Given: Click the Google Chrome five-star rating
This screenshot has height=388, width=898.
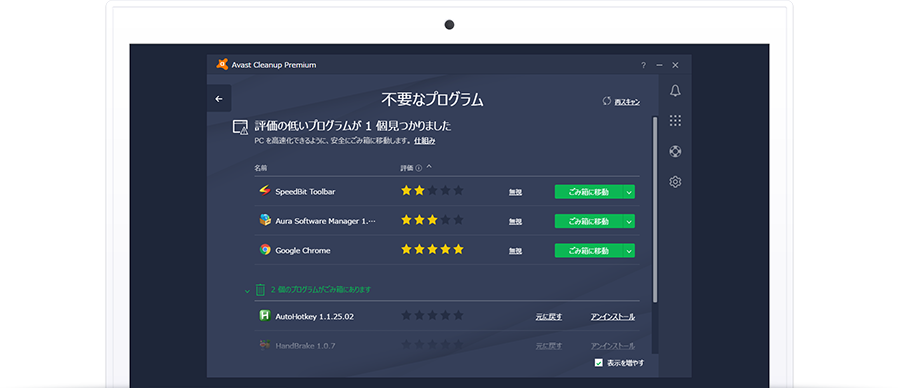Looking at the screenshot, I should pyautogui.click(x=432, y=249).
